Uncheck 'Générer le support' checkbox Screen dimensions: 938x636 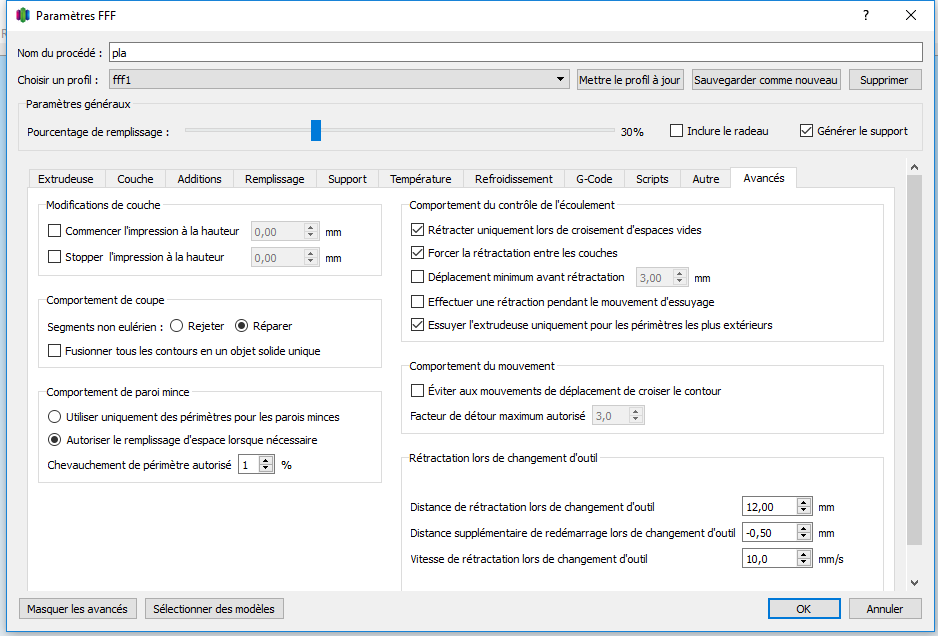point(806,130)
